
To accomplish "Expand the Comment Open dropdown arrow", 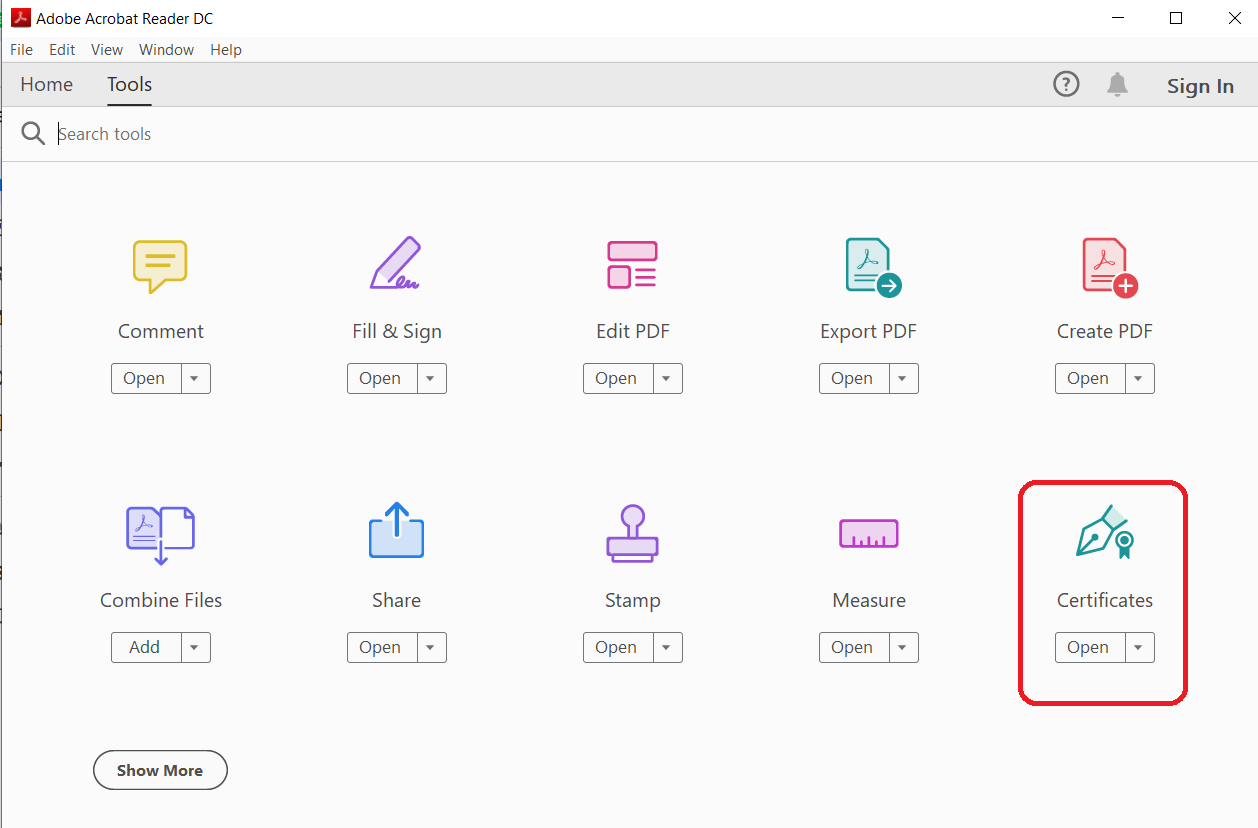I will 195,379.
